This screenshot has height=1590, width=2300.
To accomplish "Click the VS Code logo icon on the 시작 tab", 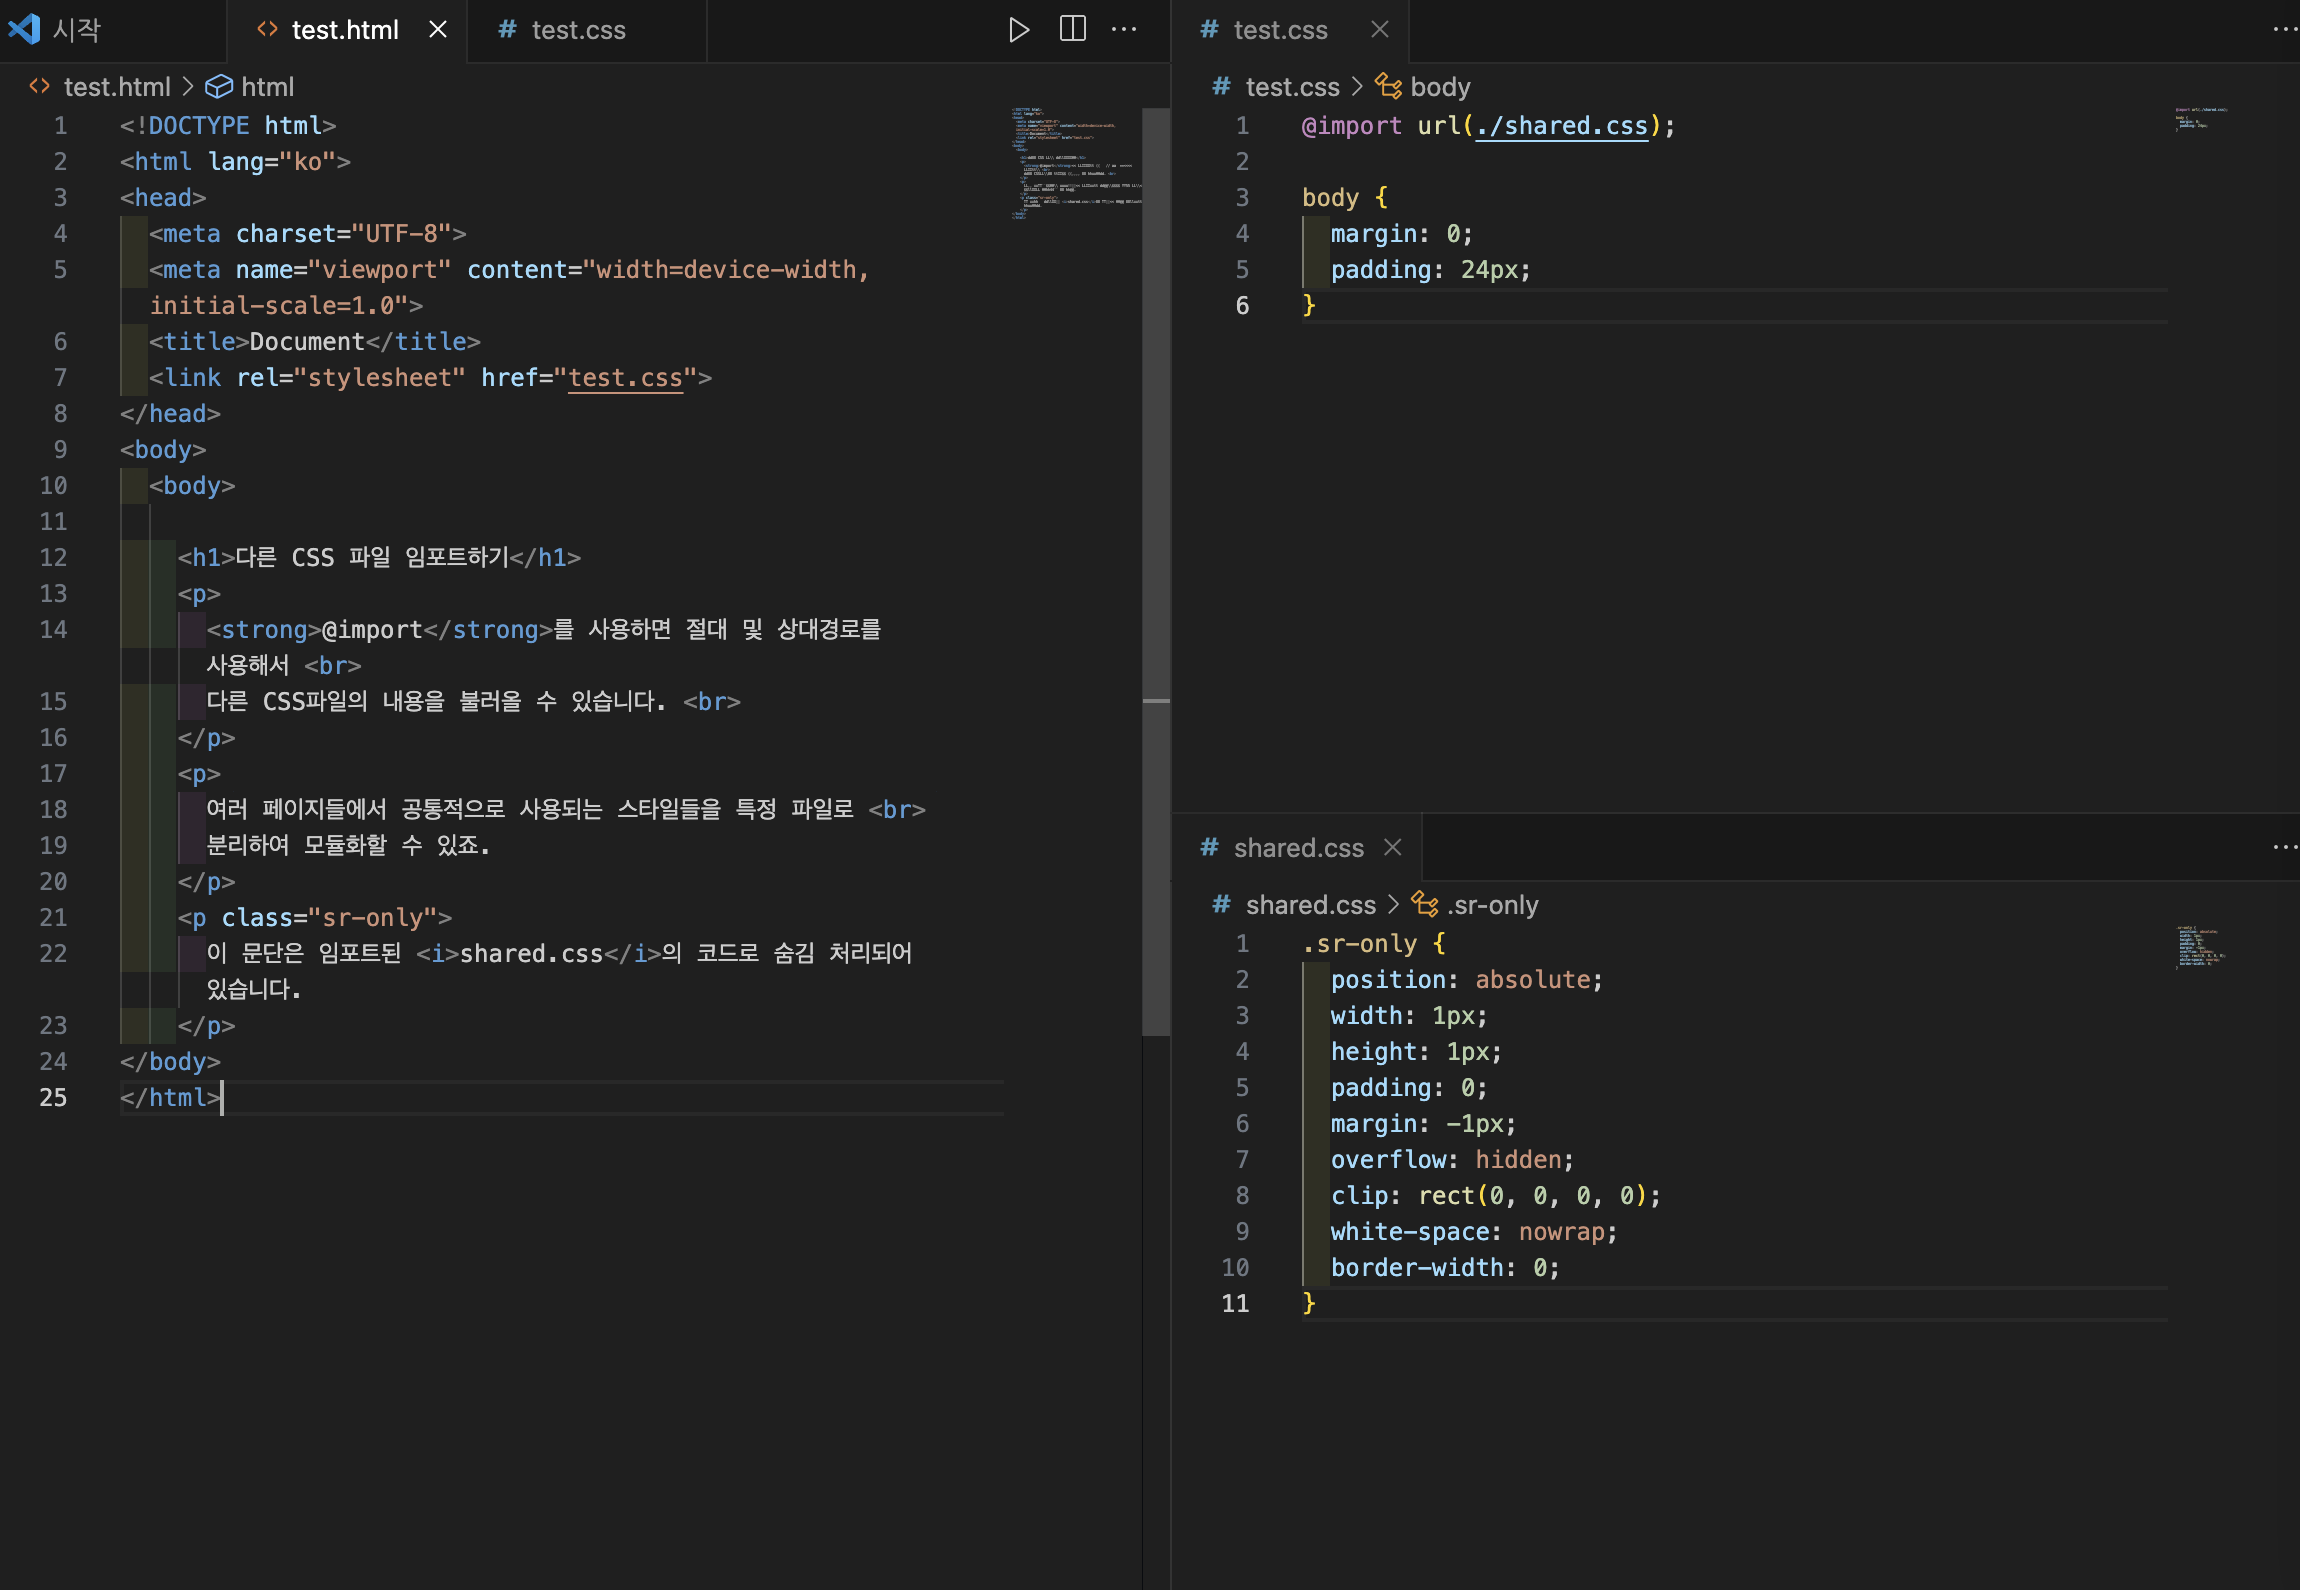I will pyautogui.click(x=25, y=30).
